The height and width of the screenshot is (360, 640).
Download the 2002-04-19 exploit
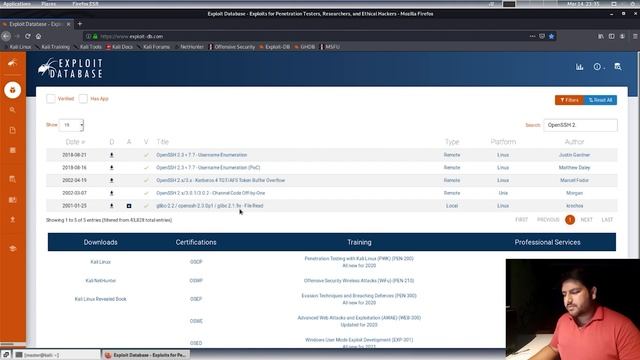click(111, 180)
